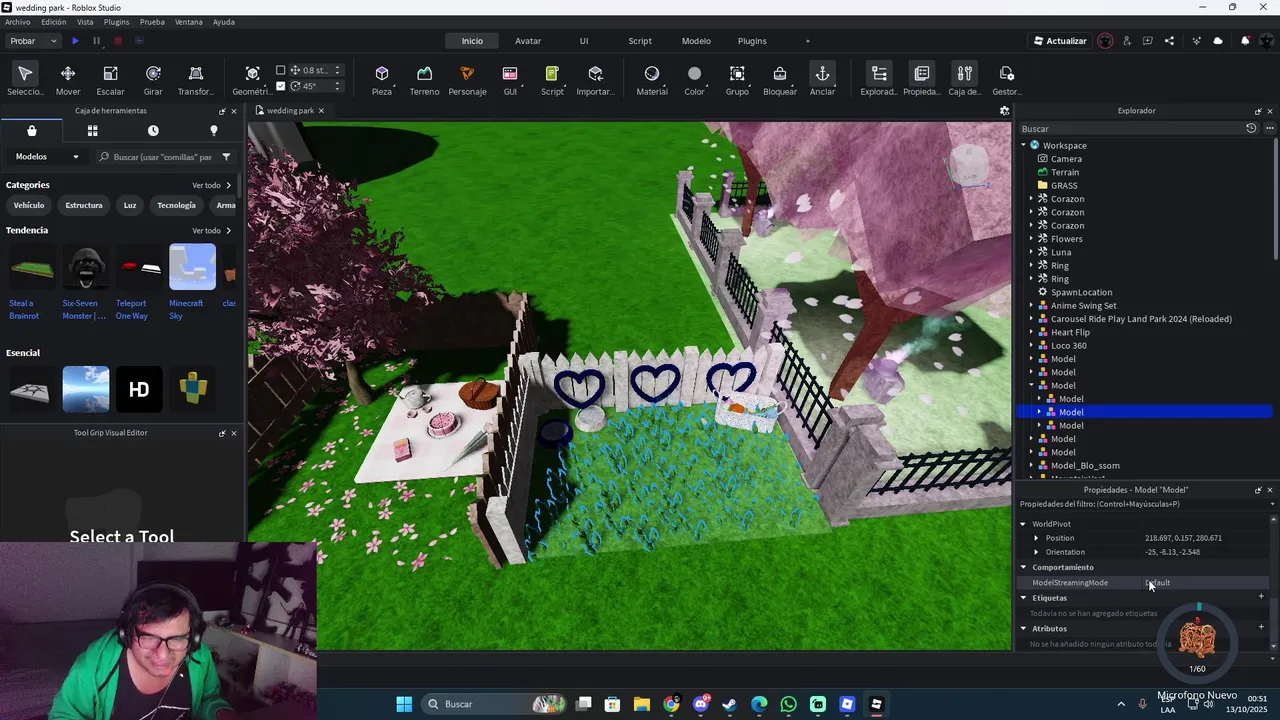Collapse the WorldPivot section

coord(1023,524)
